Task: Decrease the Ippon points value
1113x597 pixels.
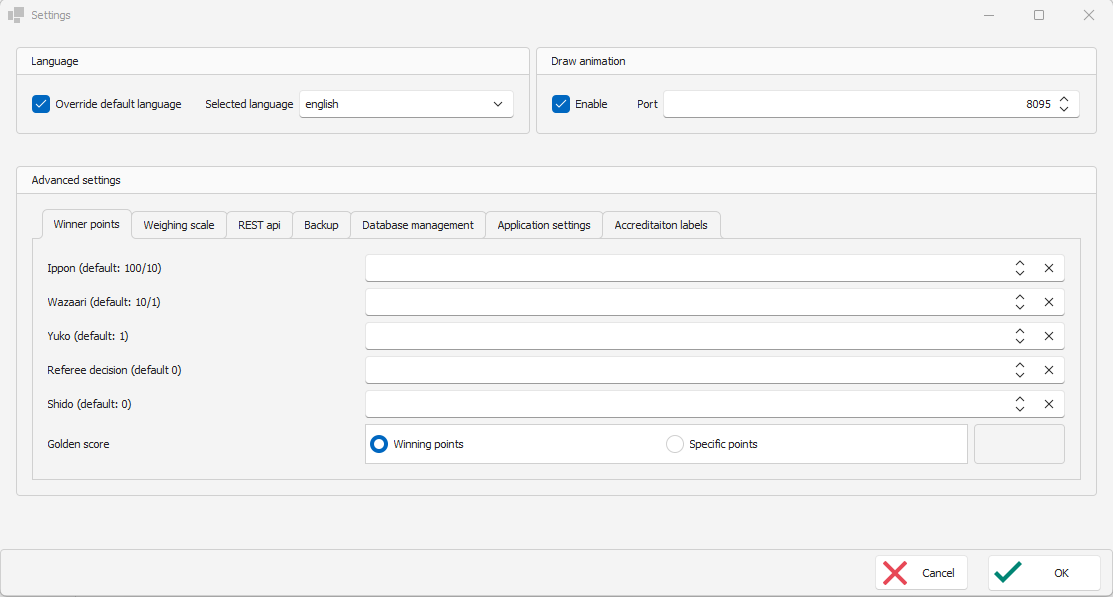Action: (1020, 273)
